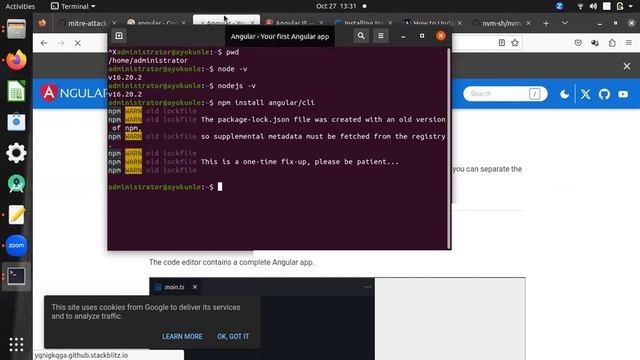The height and width of the screenshot is (360, 640).
Task: Open Angular YouTube icon link
Action: 623,94
